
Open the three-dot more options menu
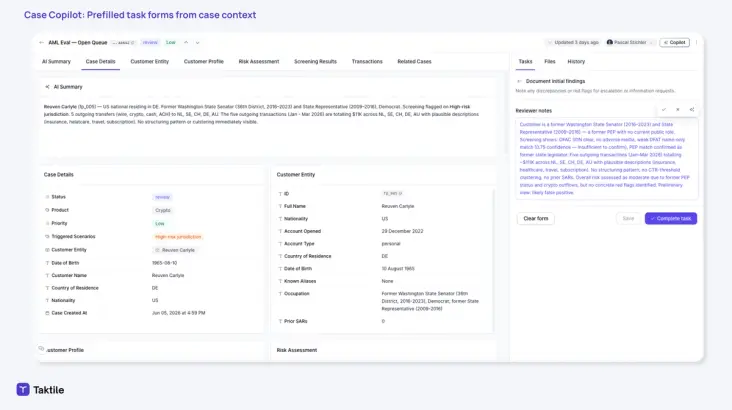[x=696, y=42]
